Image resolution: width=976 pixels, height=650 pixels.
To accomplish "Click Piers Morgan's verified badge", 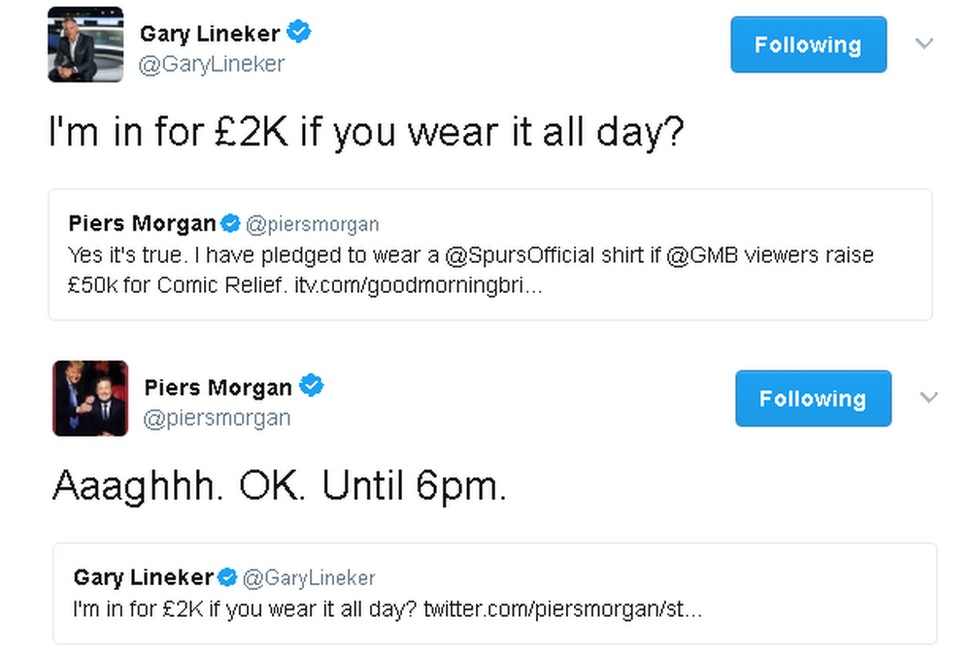I will (x=311, y=385).
